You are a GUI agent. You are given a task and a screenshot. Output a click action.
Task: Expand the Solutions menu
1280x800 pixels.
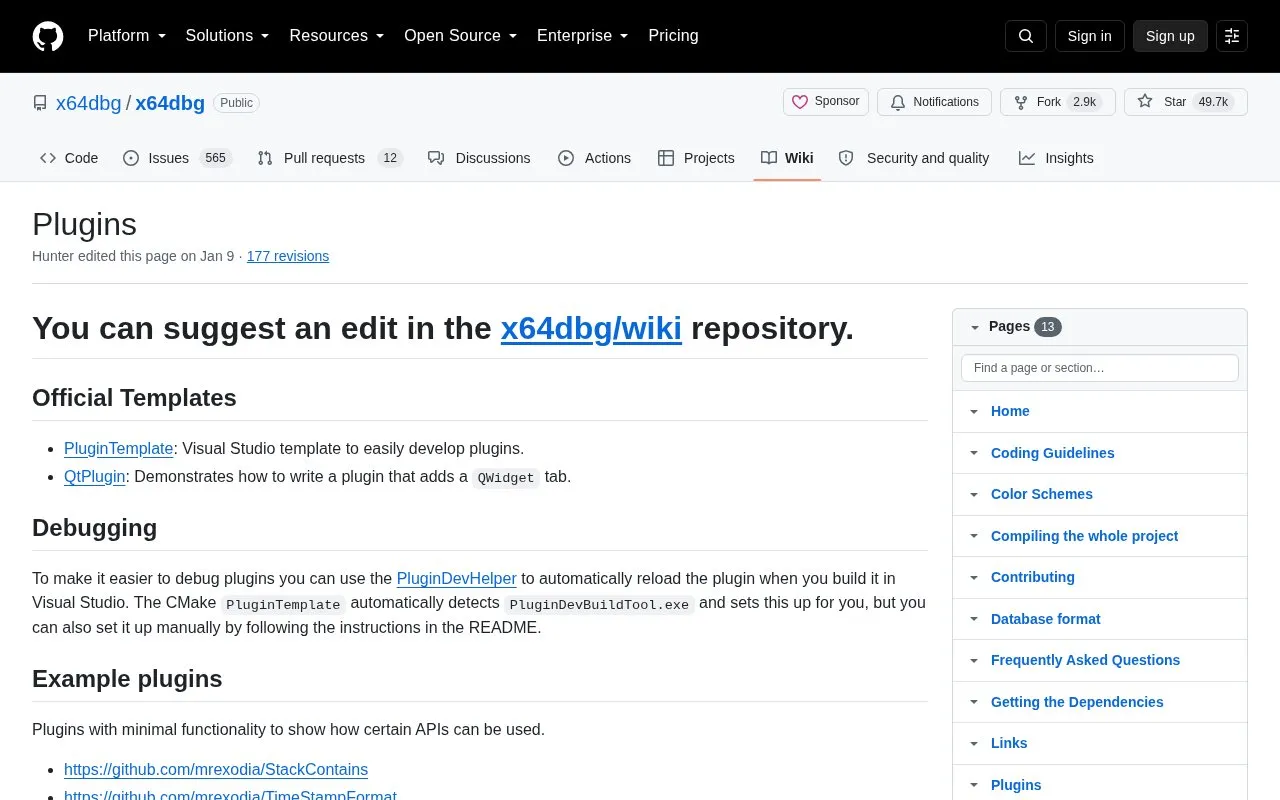(x=228, y=36)
